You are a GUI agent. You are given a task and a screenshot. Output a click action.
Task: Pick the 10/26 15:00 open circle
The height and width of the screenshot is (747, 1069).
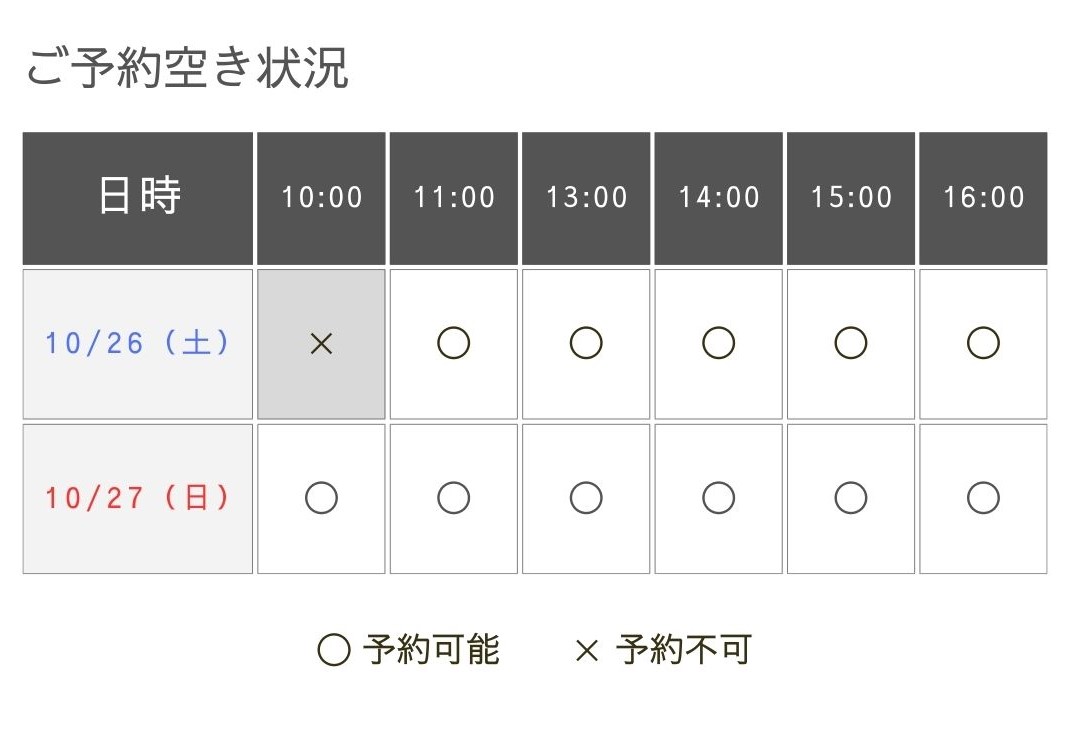850,344
